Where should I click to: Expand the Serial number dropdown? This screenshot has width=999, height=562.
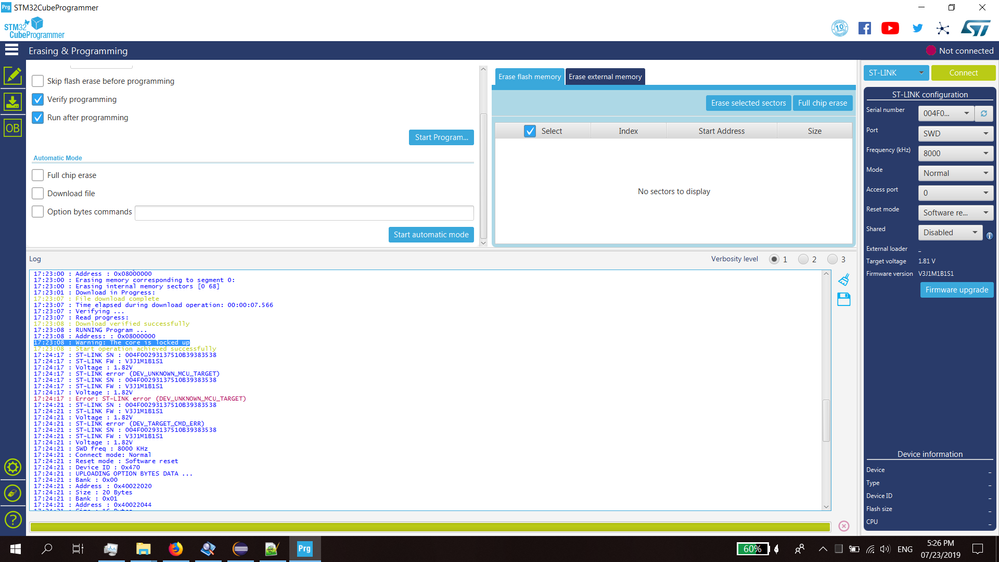(946, 113)
